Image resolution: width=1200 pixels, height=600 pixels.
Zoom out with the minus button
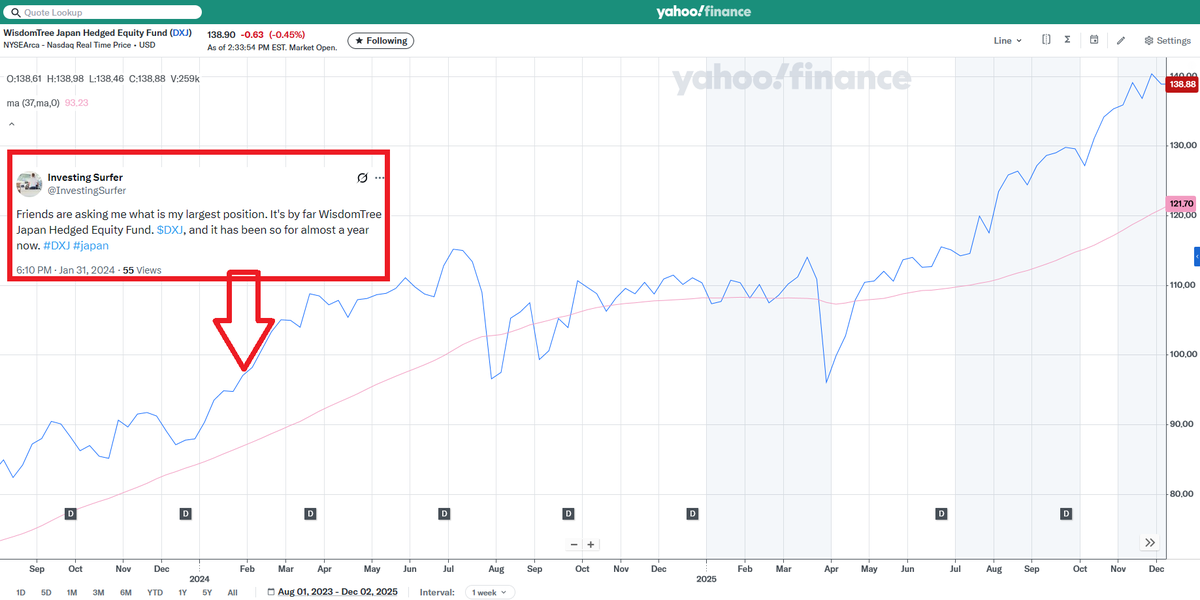click(574, 545)
